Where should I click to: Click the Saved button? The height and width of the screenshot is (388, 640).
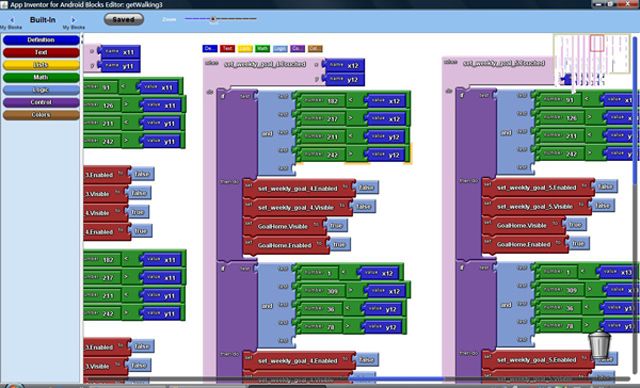[124, 19]
